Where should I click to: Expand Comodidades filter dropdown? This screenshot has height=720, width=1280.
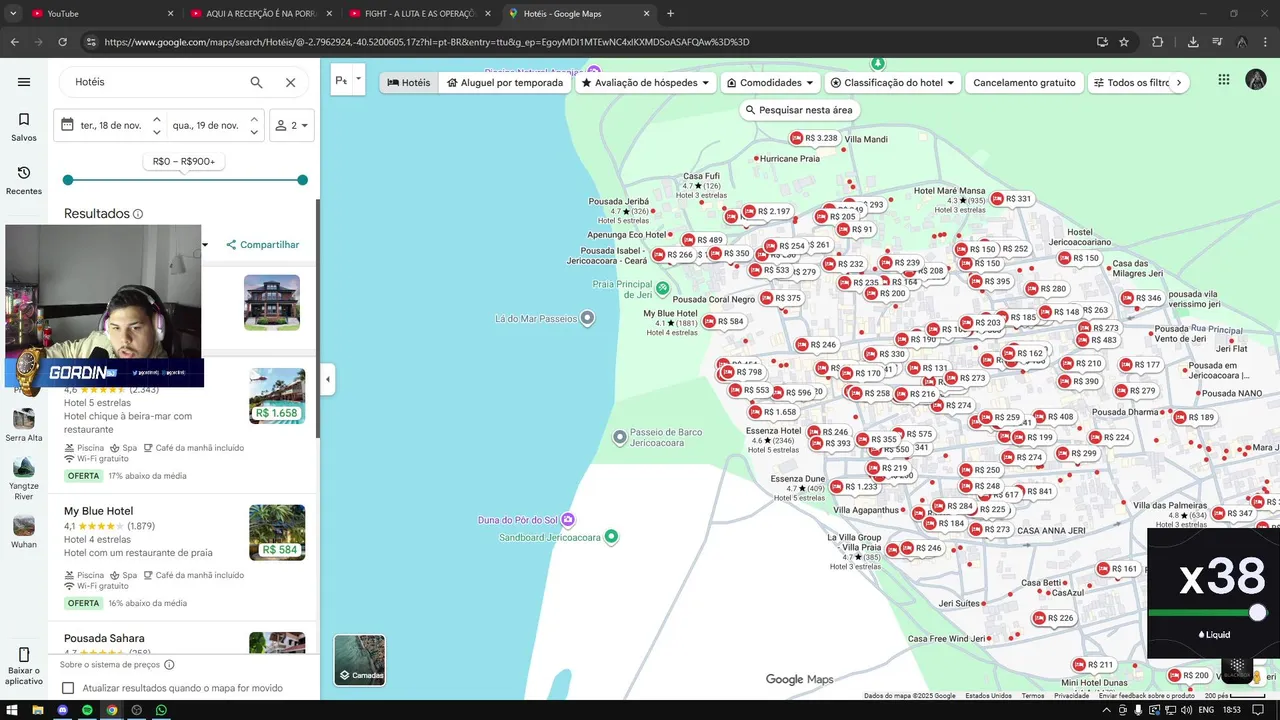coord(771,83)
